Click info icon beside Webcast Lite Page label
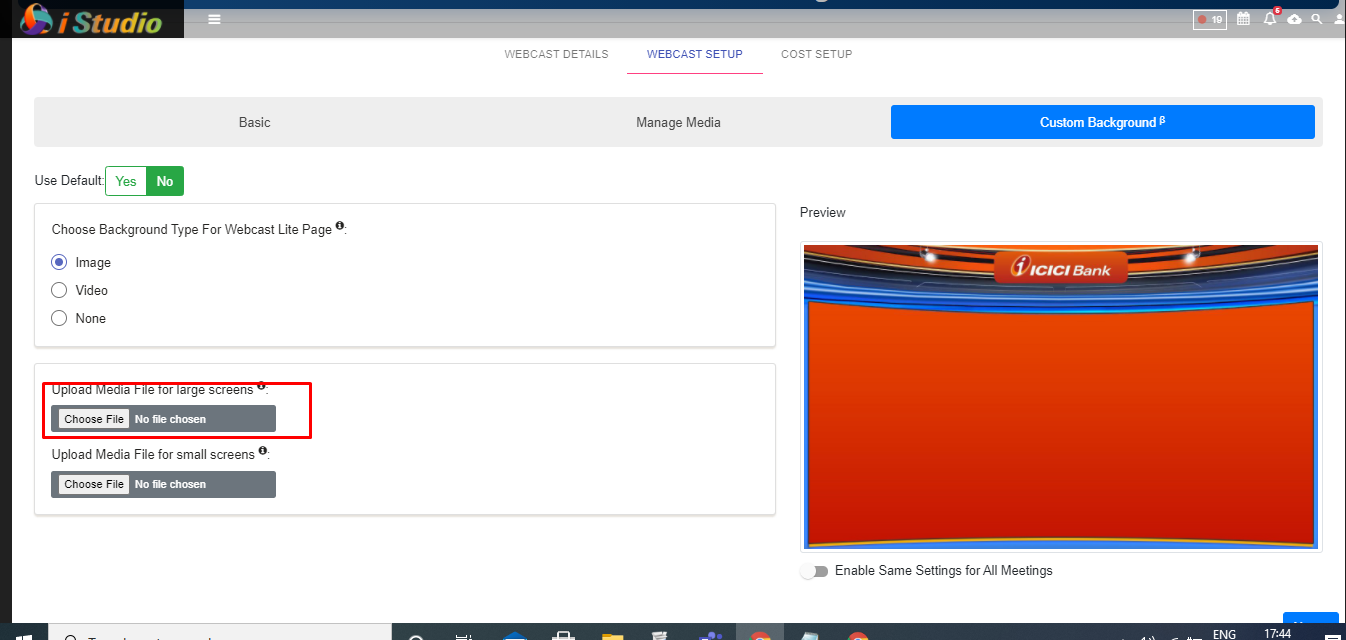 pyautogui.click(x=340, y=226)
